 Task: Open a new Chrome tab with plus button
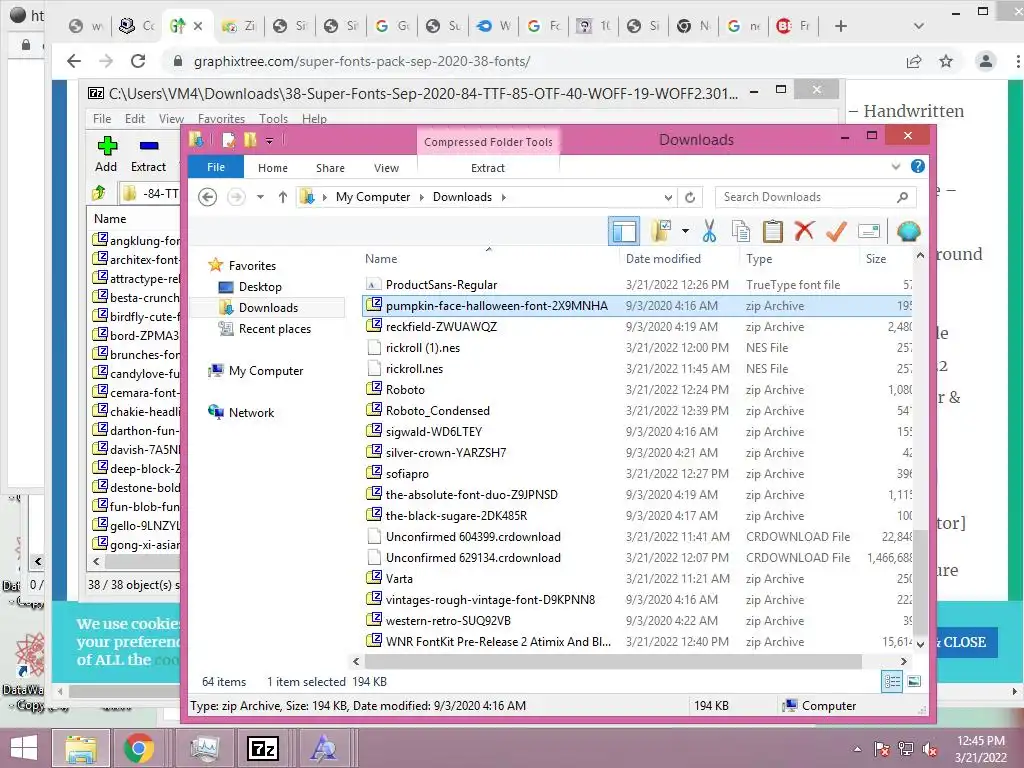(840, 26)
